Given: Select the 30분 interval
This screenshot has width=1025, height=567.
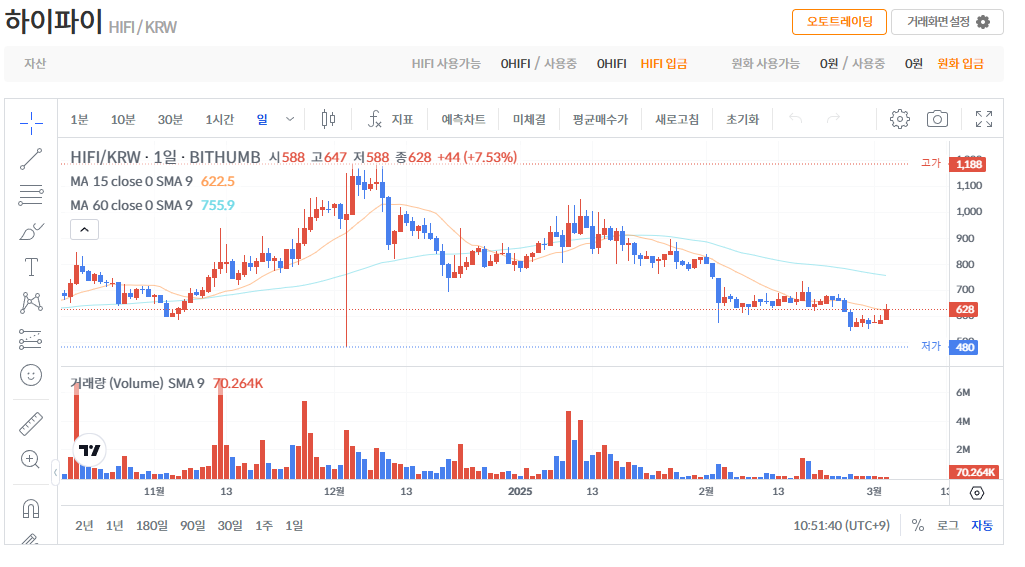Looking at the screenshot, I should (170, 120).
